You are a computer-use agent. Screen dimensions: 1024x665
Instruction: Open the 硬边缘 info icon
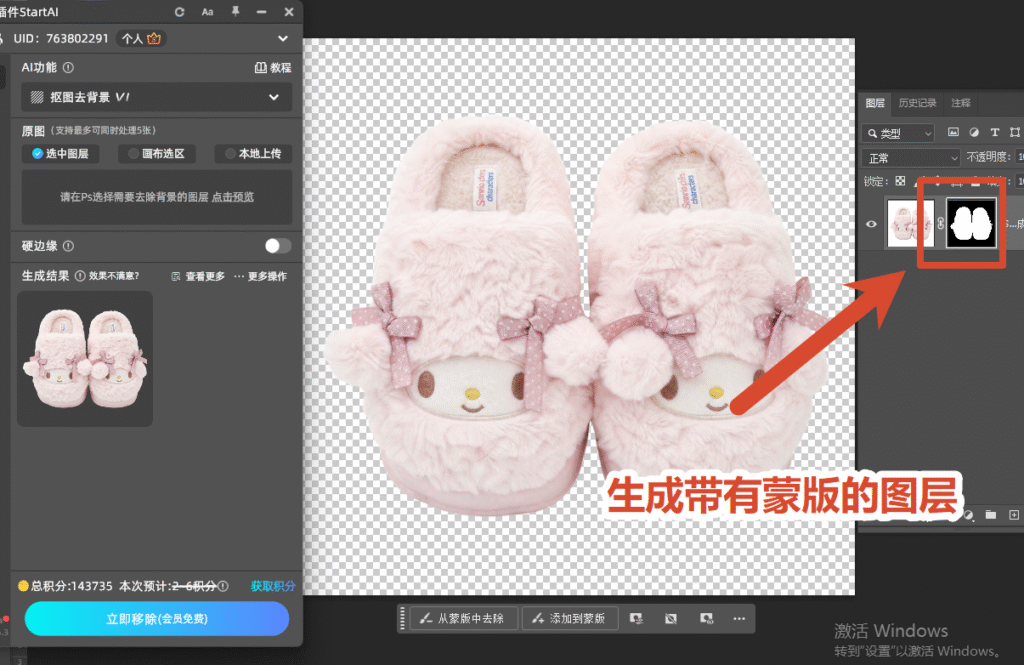tap(69, 246)
